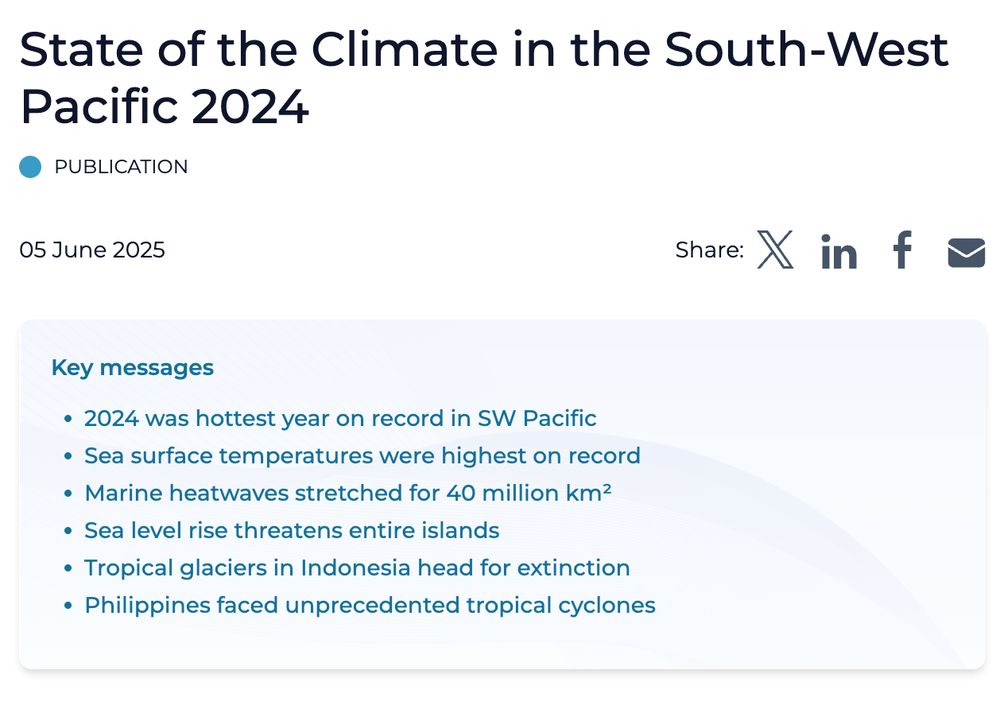Click the marine heatwaves 40 million km² line
This screenshot has width=1000, height=701.
348,493
